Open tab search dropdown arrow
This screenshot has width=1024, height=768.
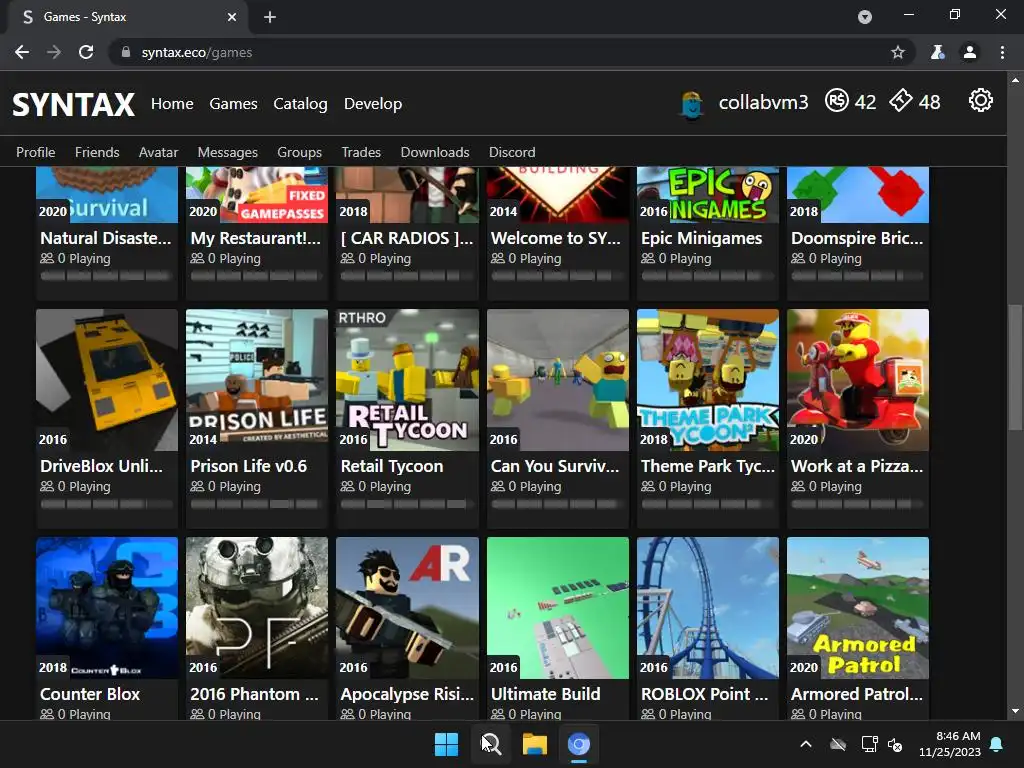tap(865, 17)
